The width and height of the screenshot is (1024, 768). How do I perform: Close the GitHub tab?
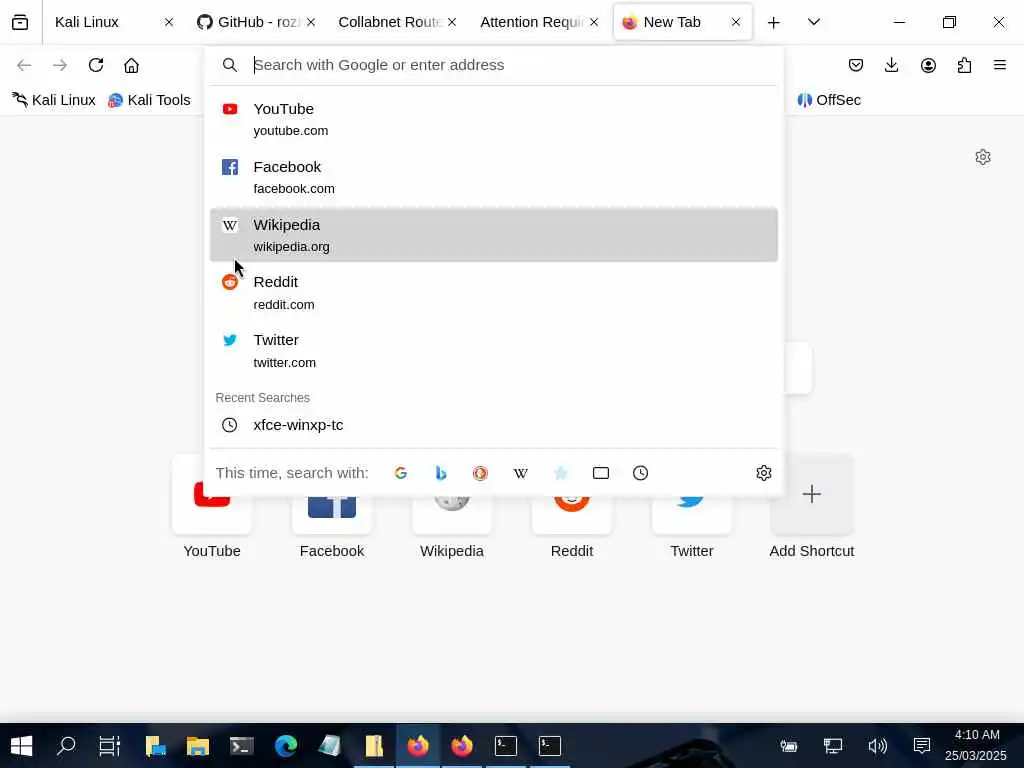click(x=311, y=22)
